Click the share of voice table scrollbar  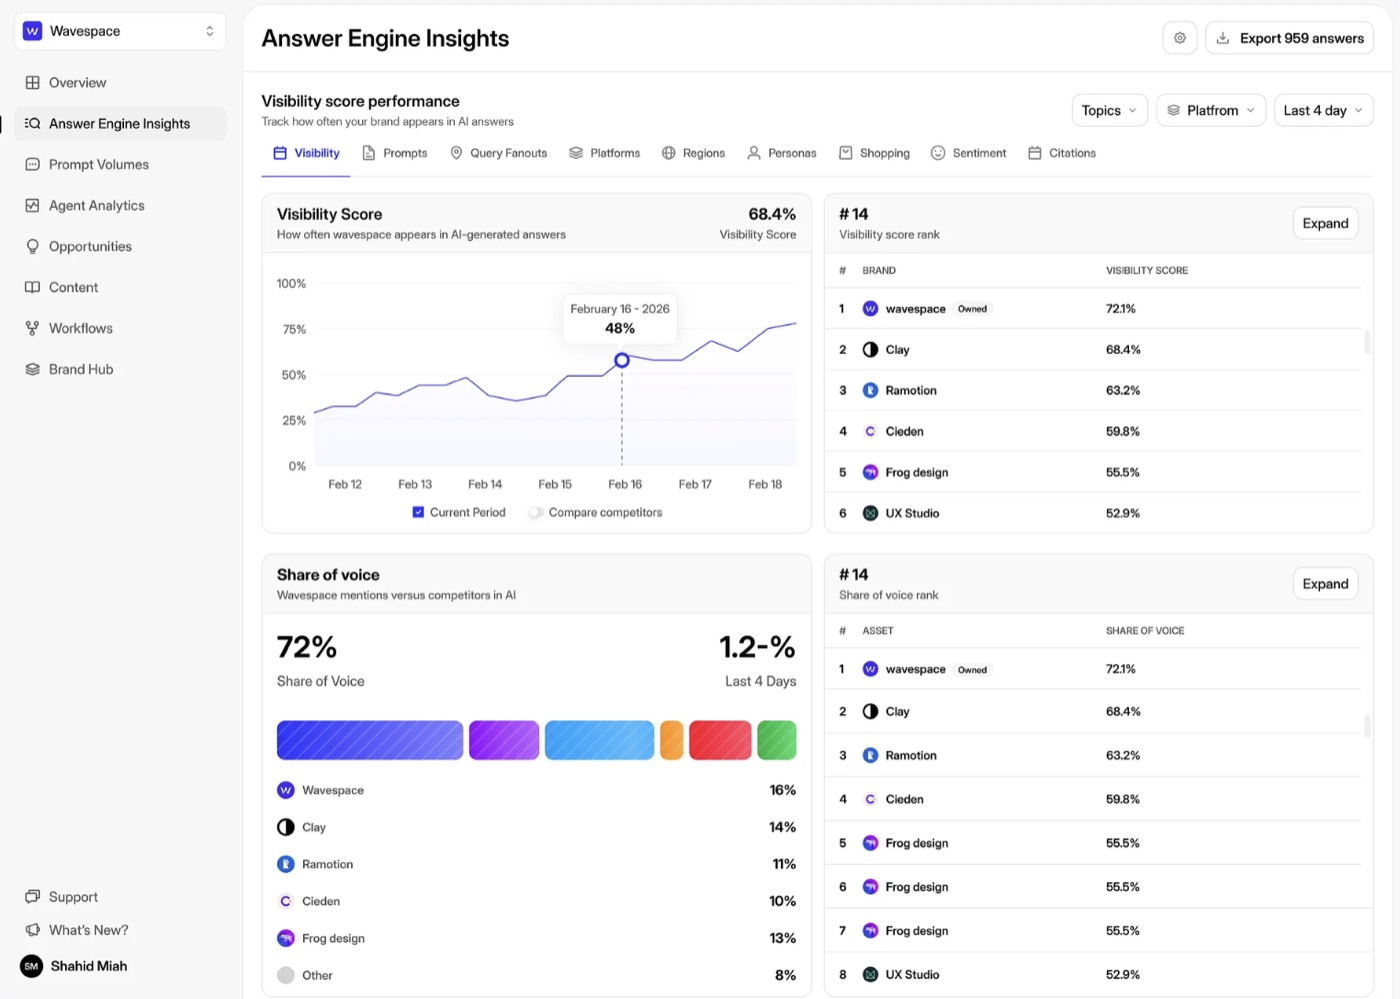click(x=1367, y=725)
